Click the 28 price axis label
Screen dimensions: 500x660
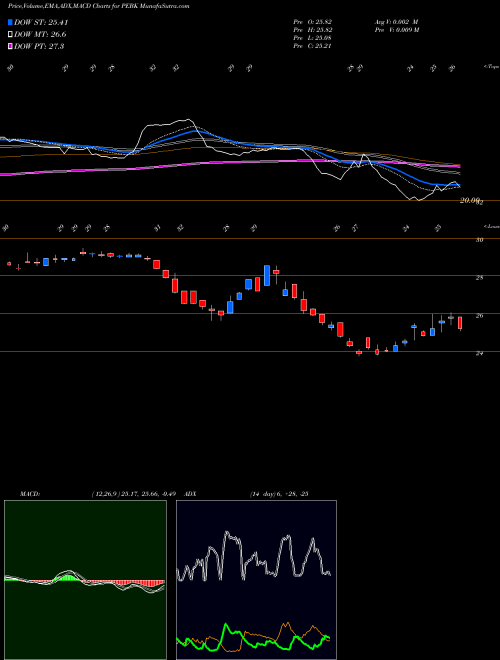pos(479,278)
